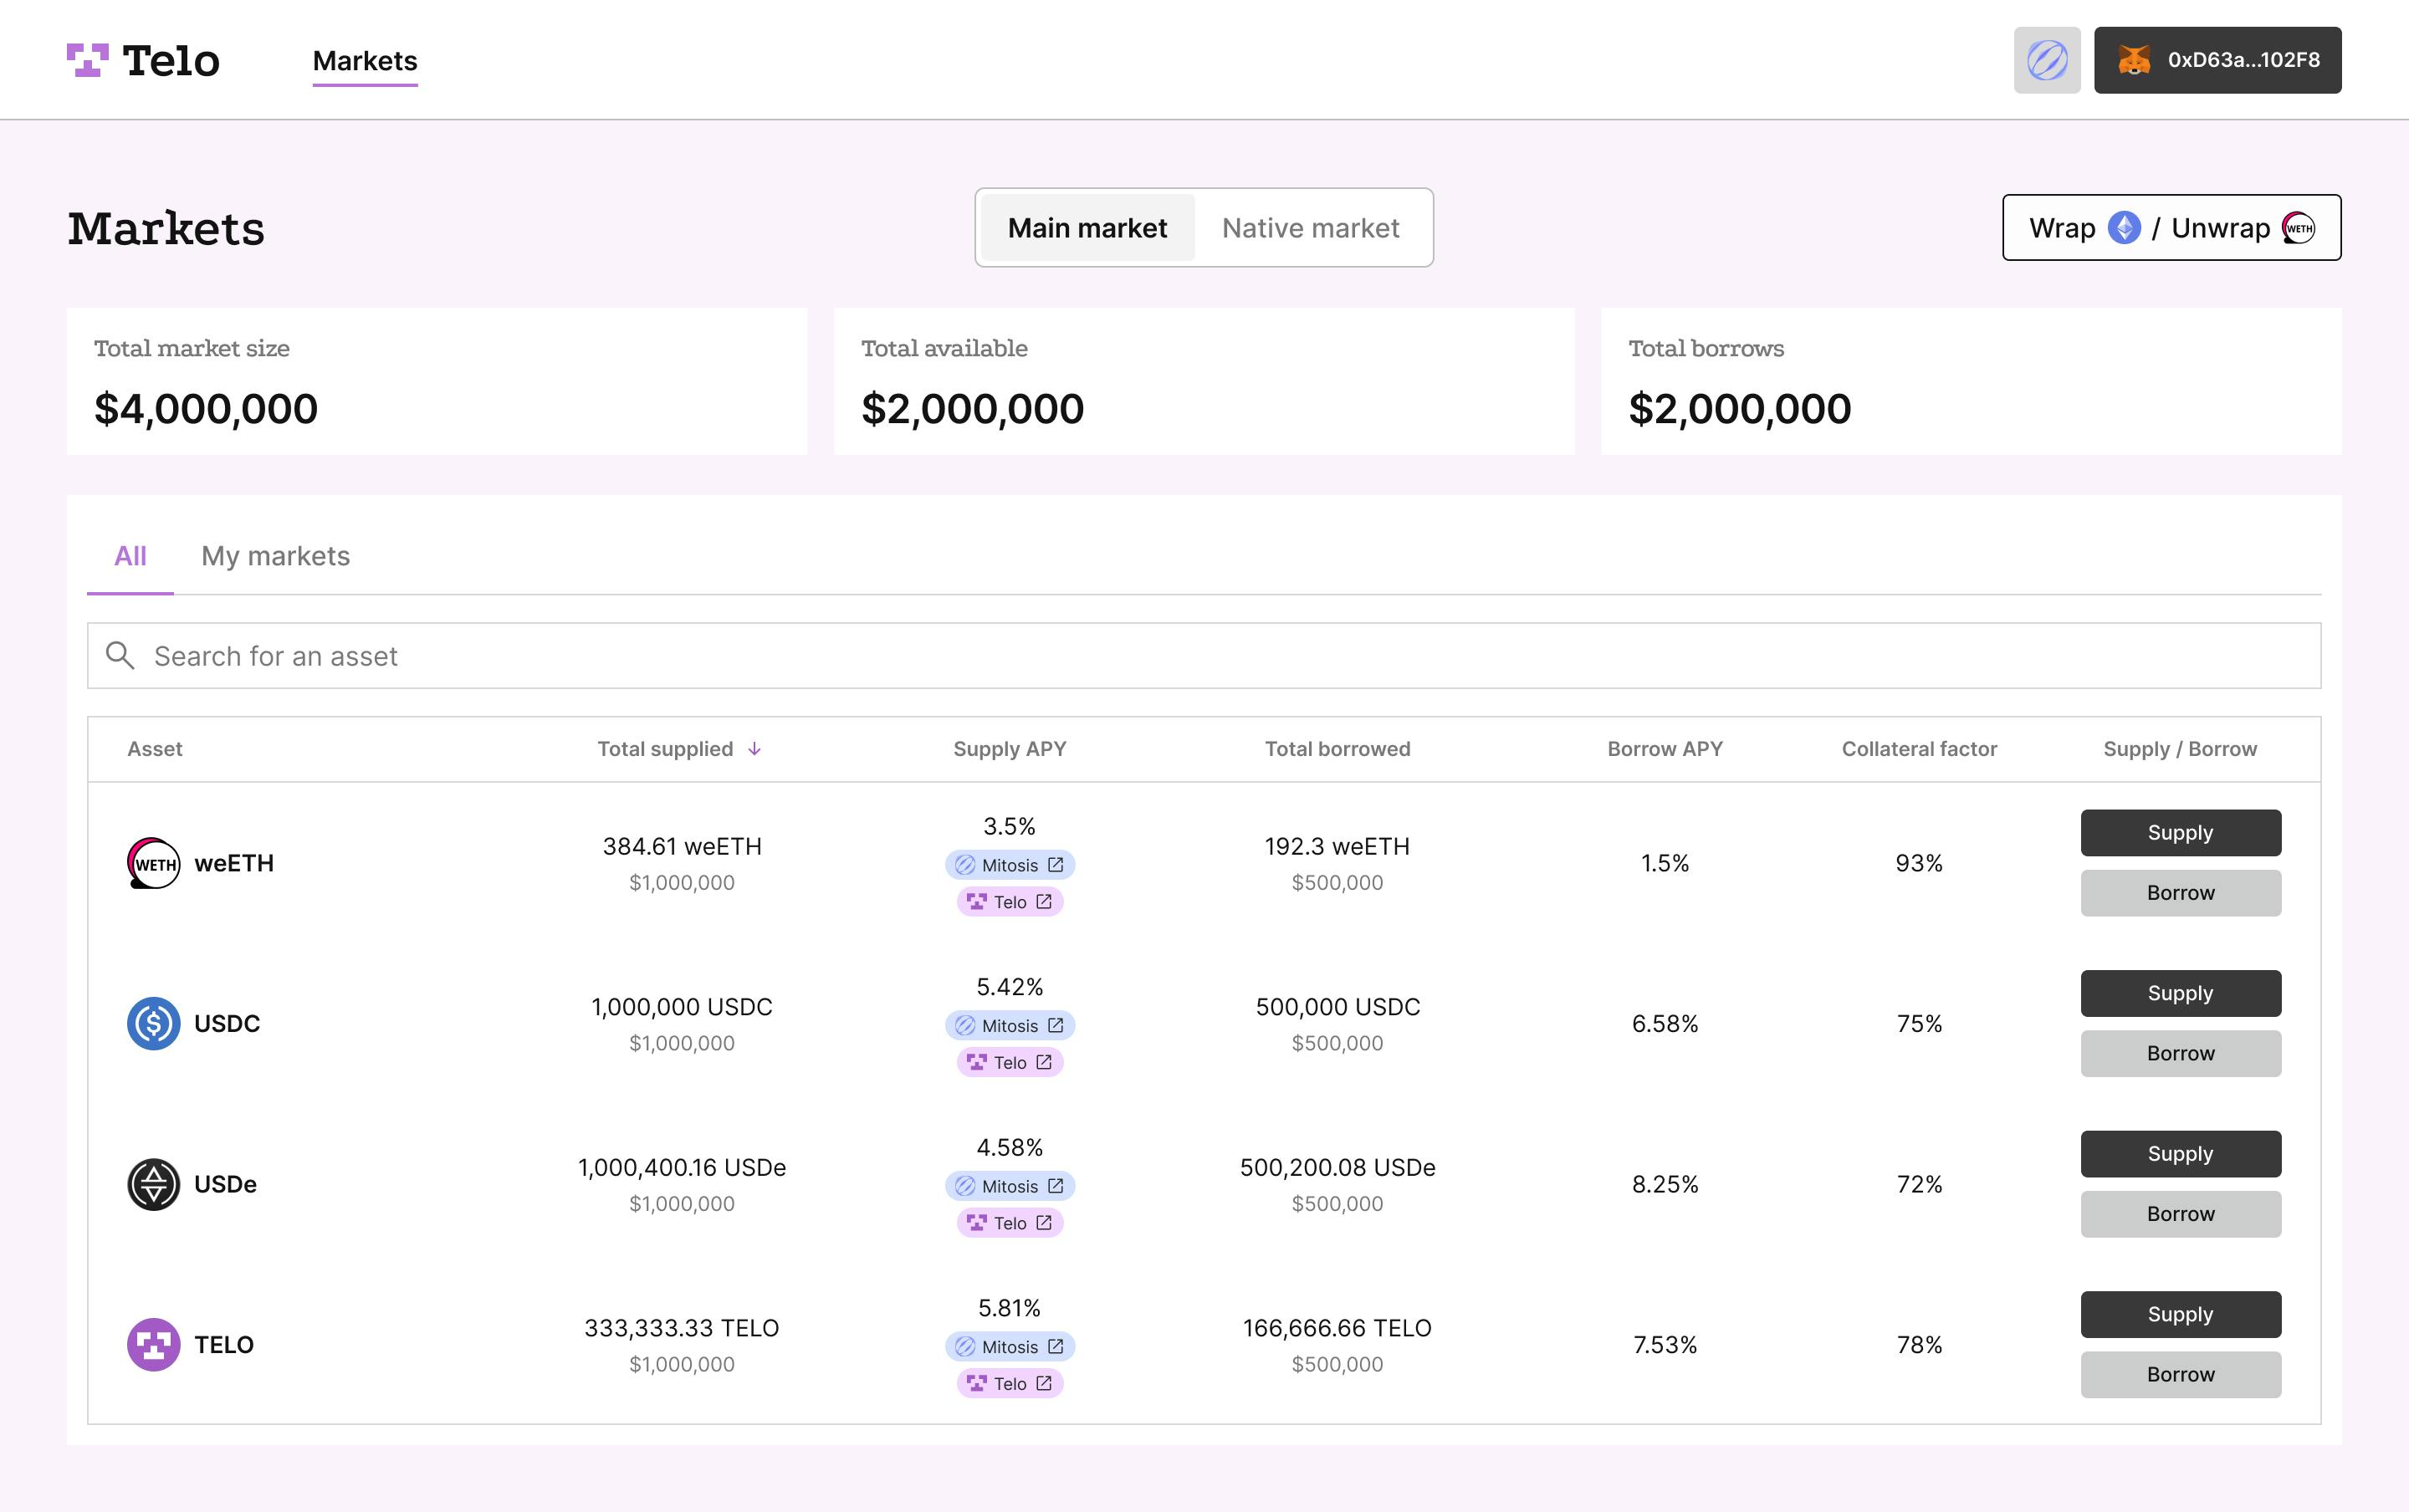Open the My markets tab
Screen dimensions: 2409x1512
pos(275,556)
